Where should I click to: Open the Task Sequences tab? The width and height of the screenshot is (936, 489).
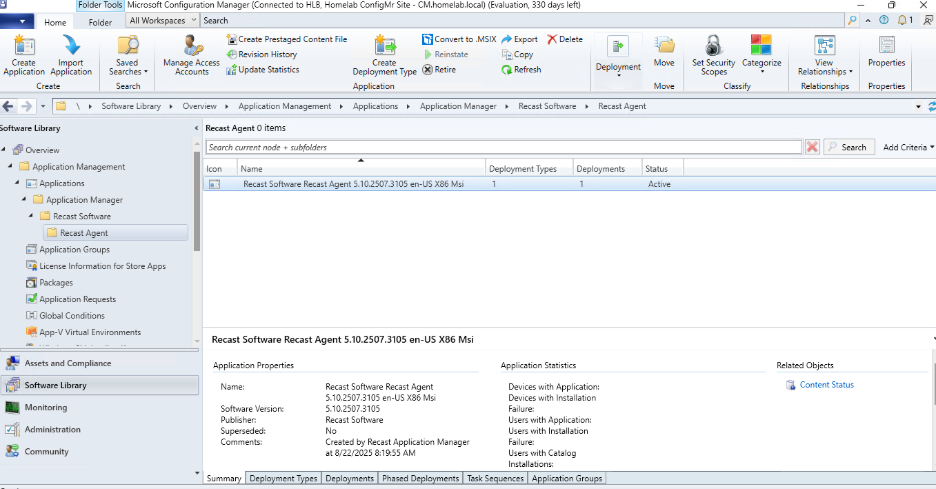point(495,478)
